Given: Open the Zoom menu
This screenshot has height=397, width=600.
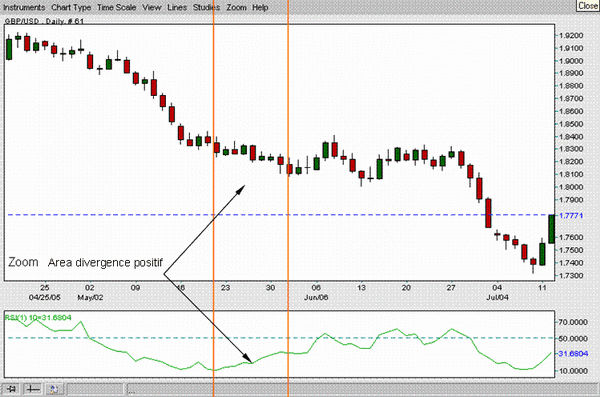Looking at the screenshot, I should tap(236, 7).
